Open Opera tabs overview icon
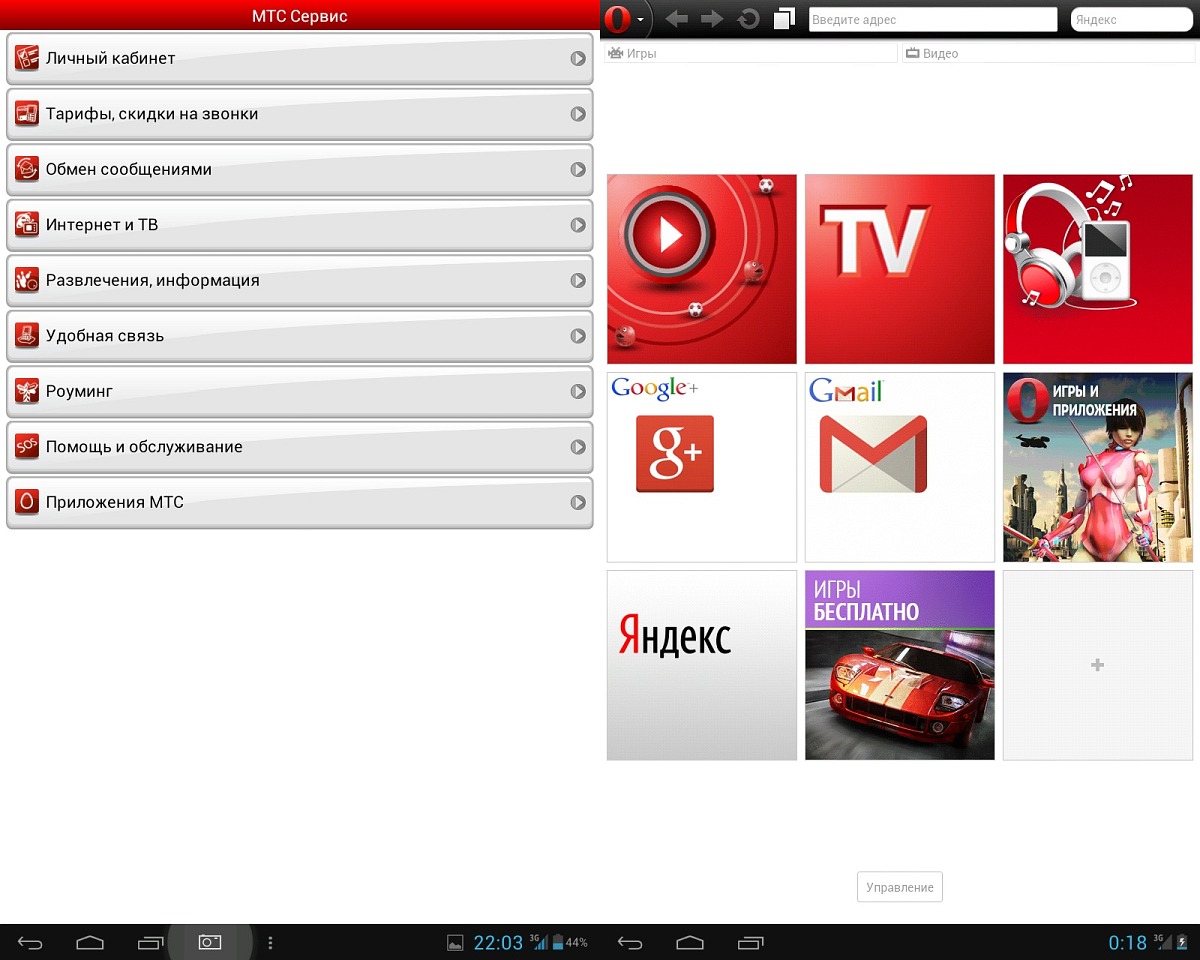The width and height of the screenshot is (1200, 960). (784, 19)
